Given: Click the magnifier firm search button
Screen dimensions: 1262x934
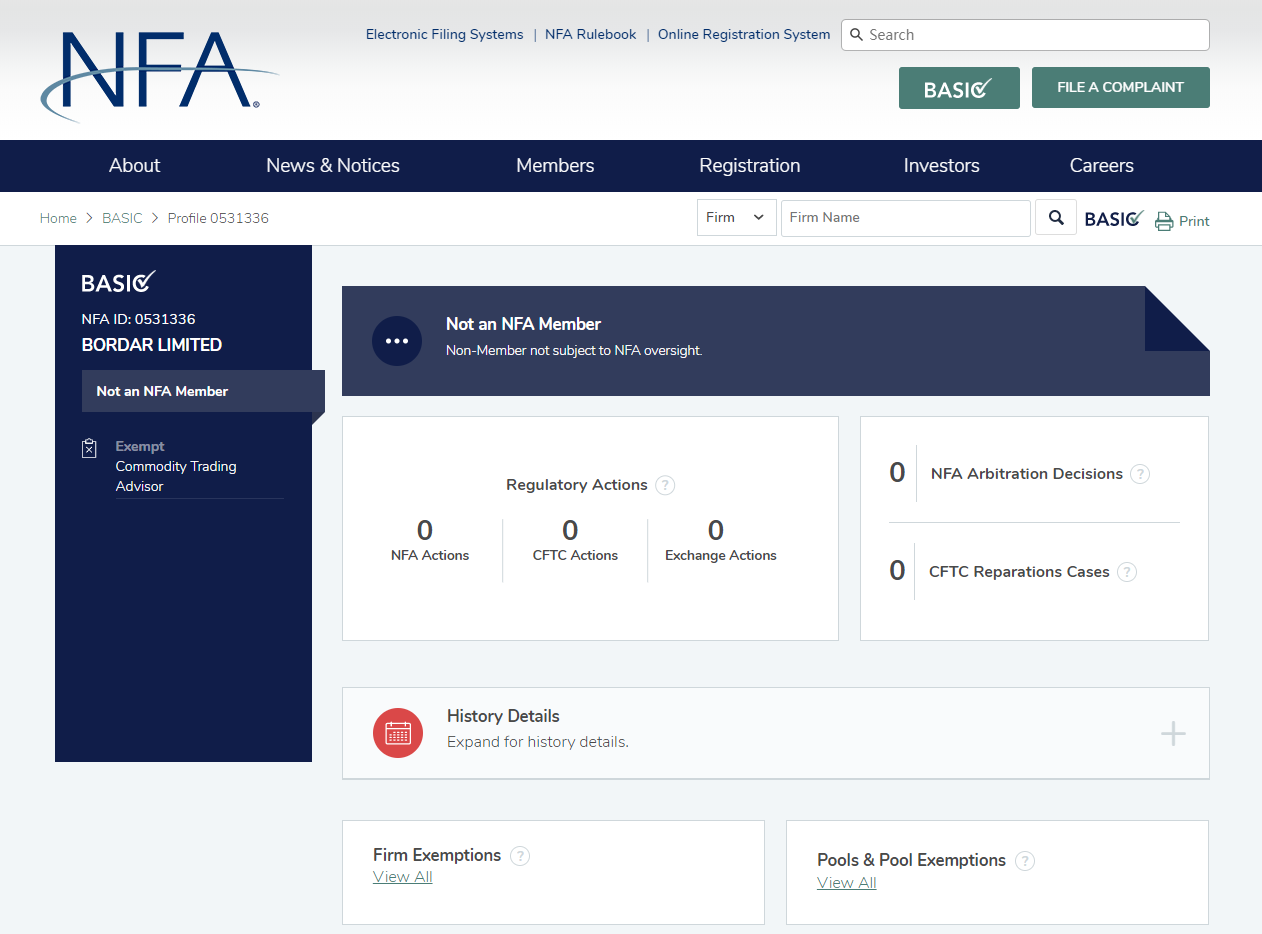Looking at the screenshot, I should [x=1055, y=217].
